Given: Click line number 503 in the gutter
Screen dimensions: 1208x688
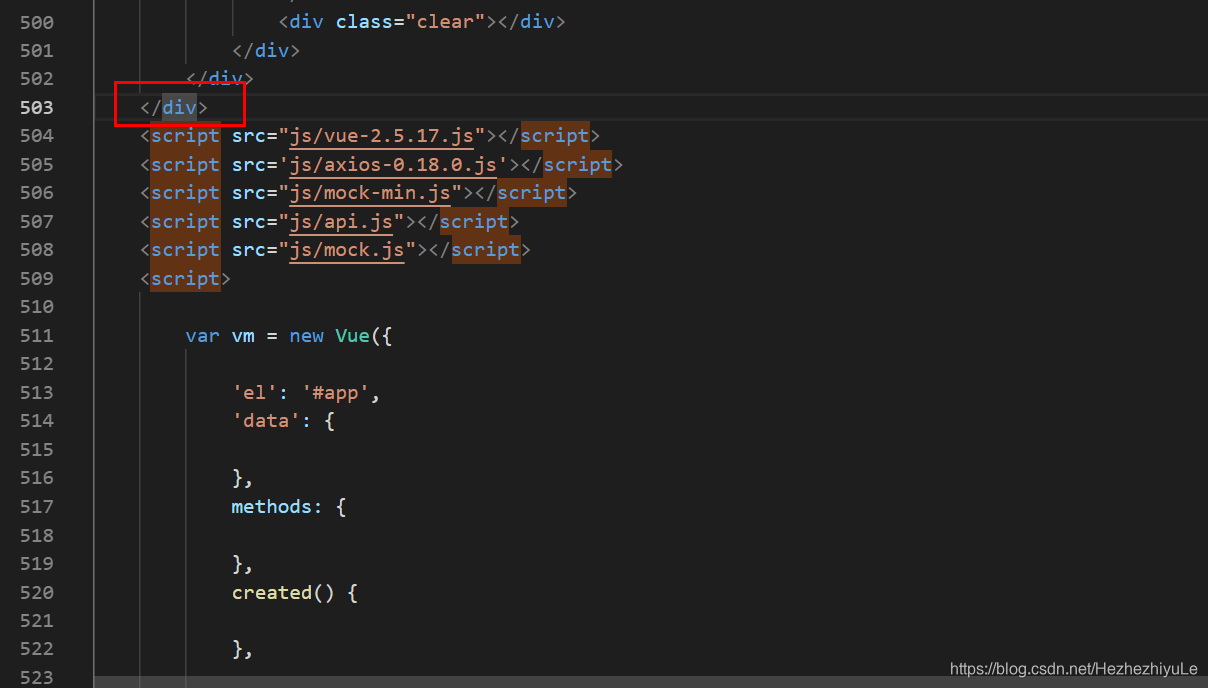Looking at the screenshot, I should (x=37, y=107).
